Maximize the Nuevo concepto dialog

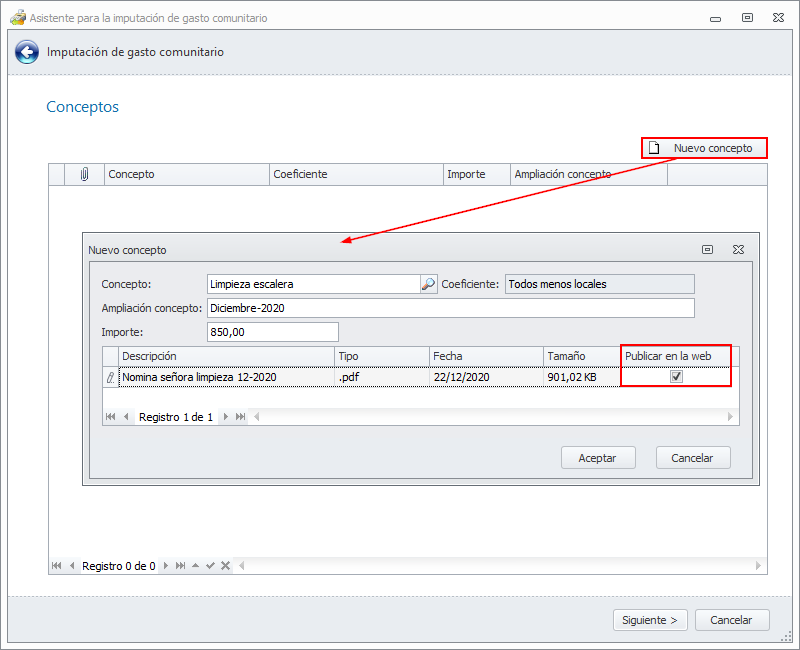707,249
